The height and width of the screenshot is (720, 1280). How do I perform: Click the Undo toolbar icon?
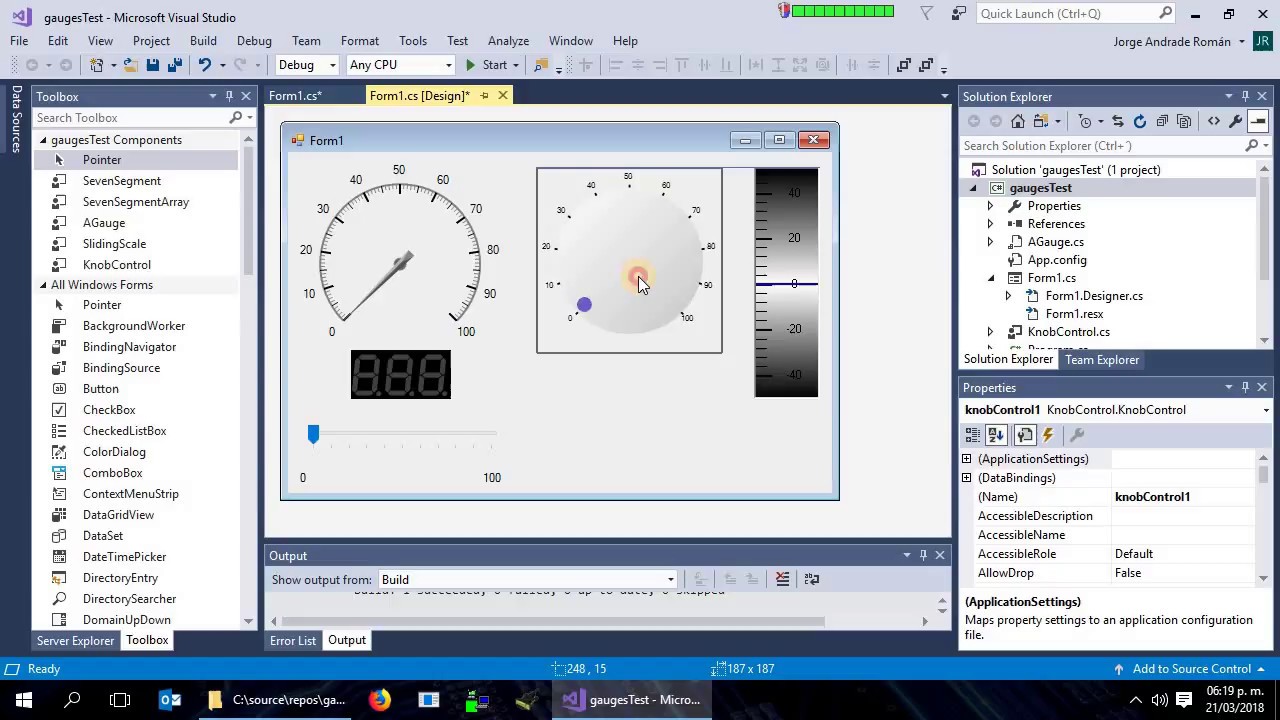pos(204,65)
